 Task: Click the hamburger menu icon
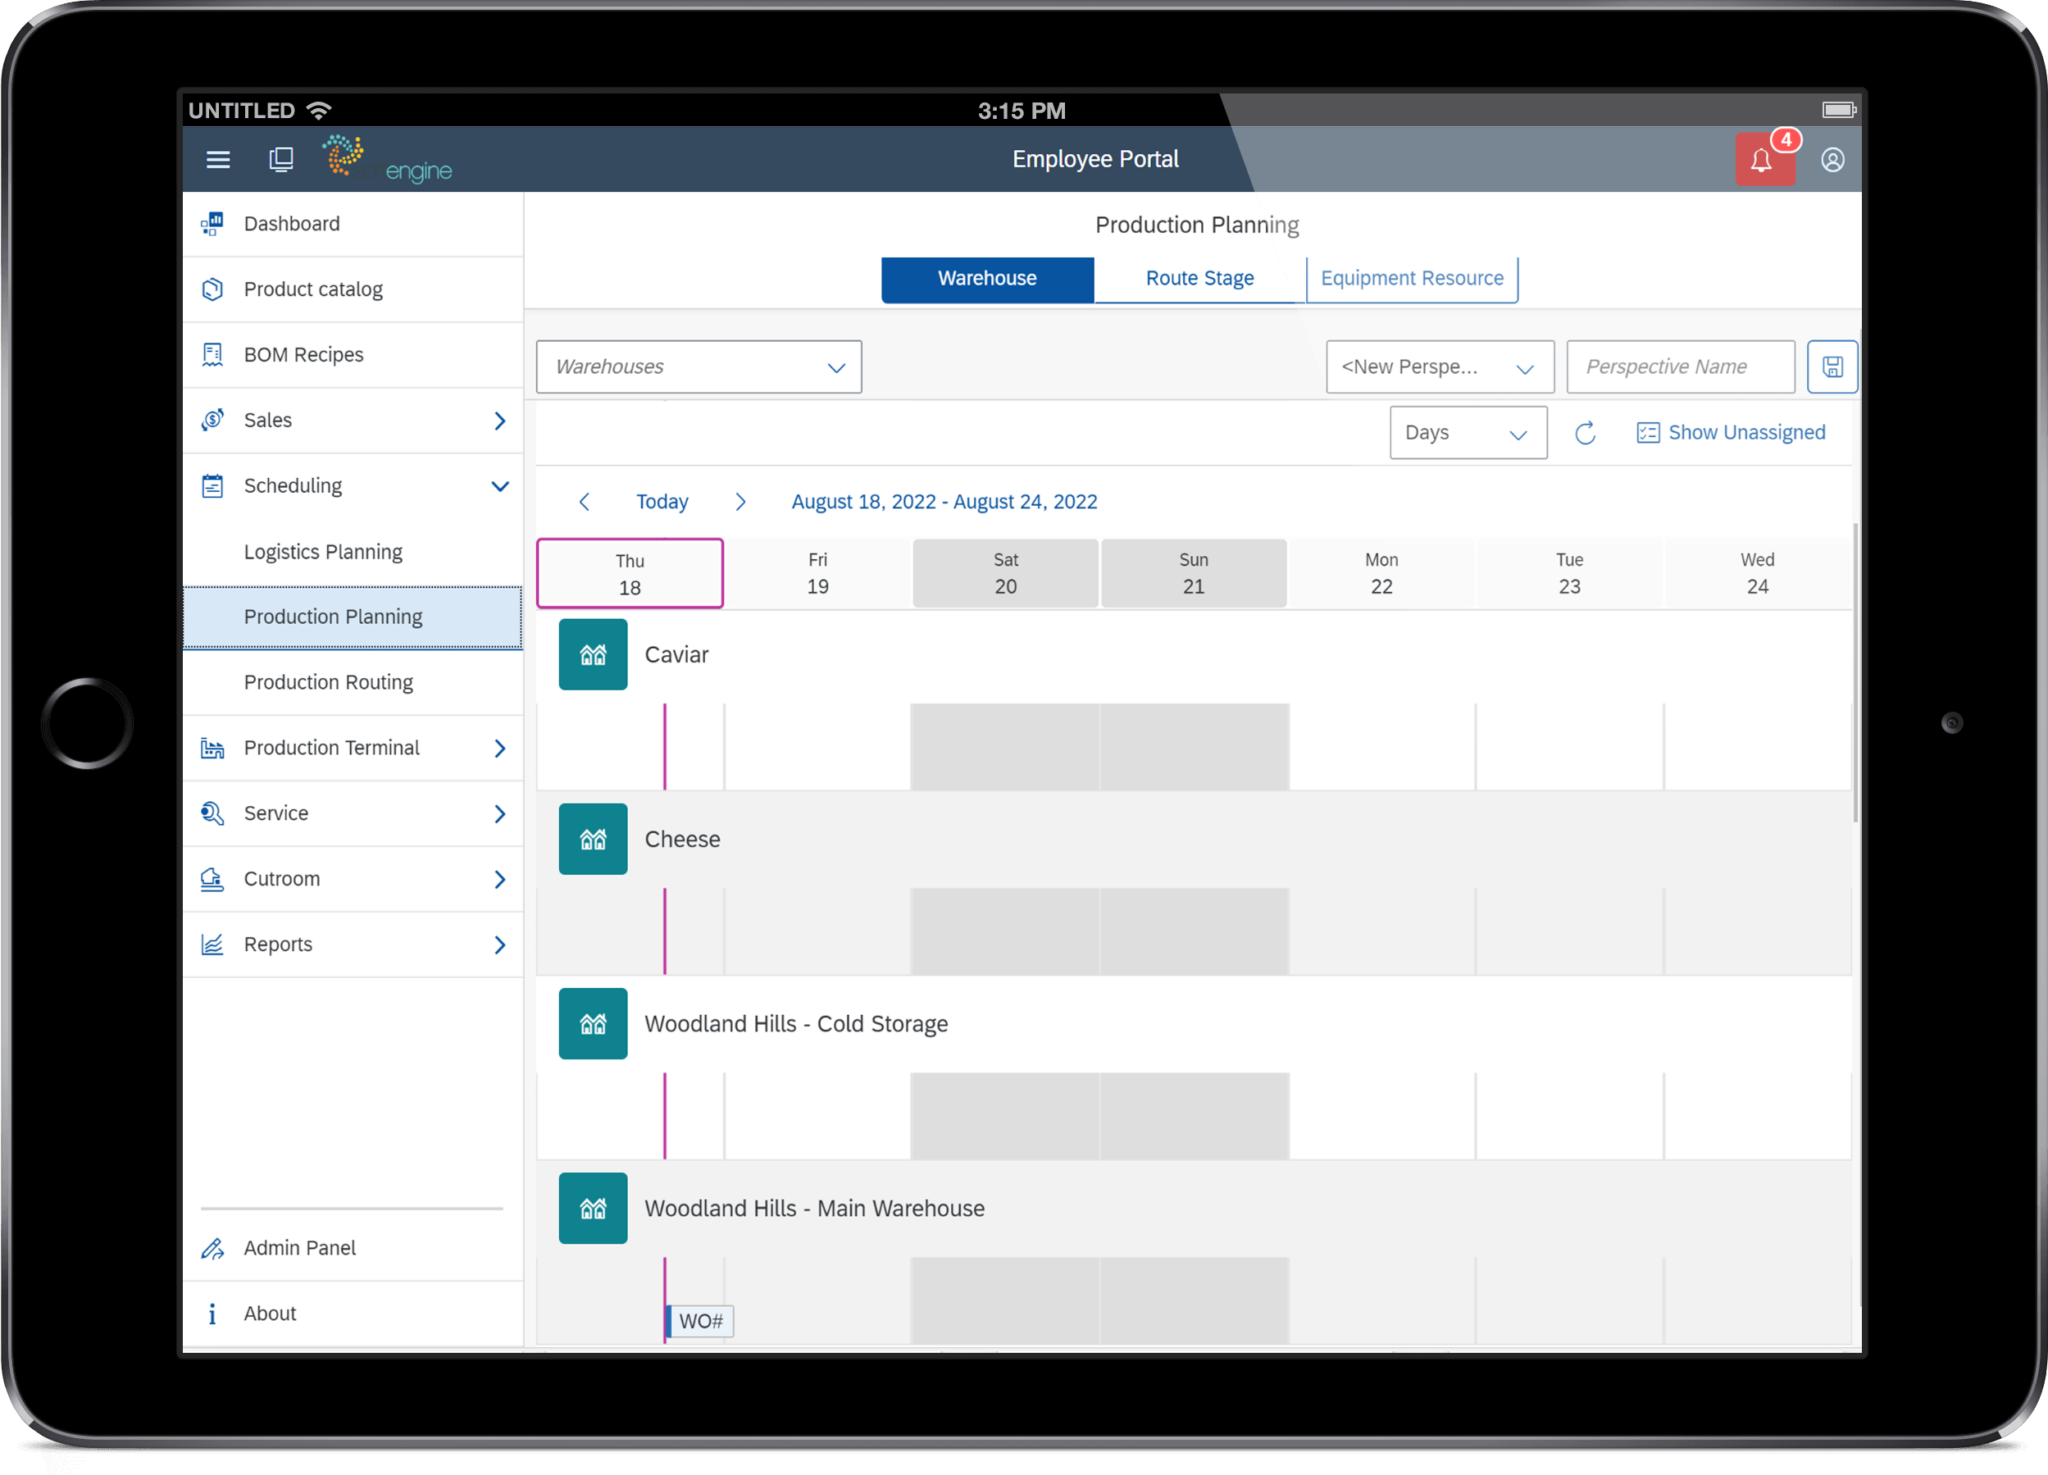pos(217,159)
